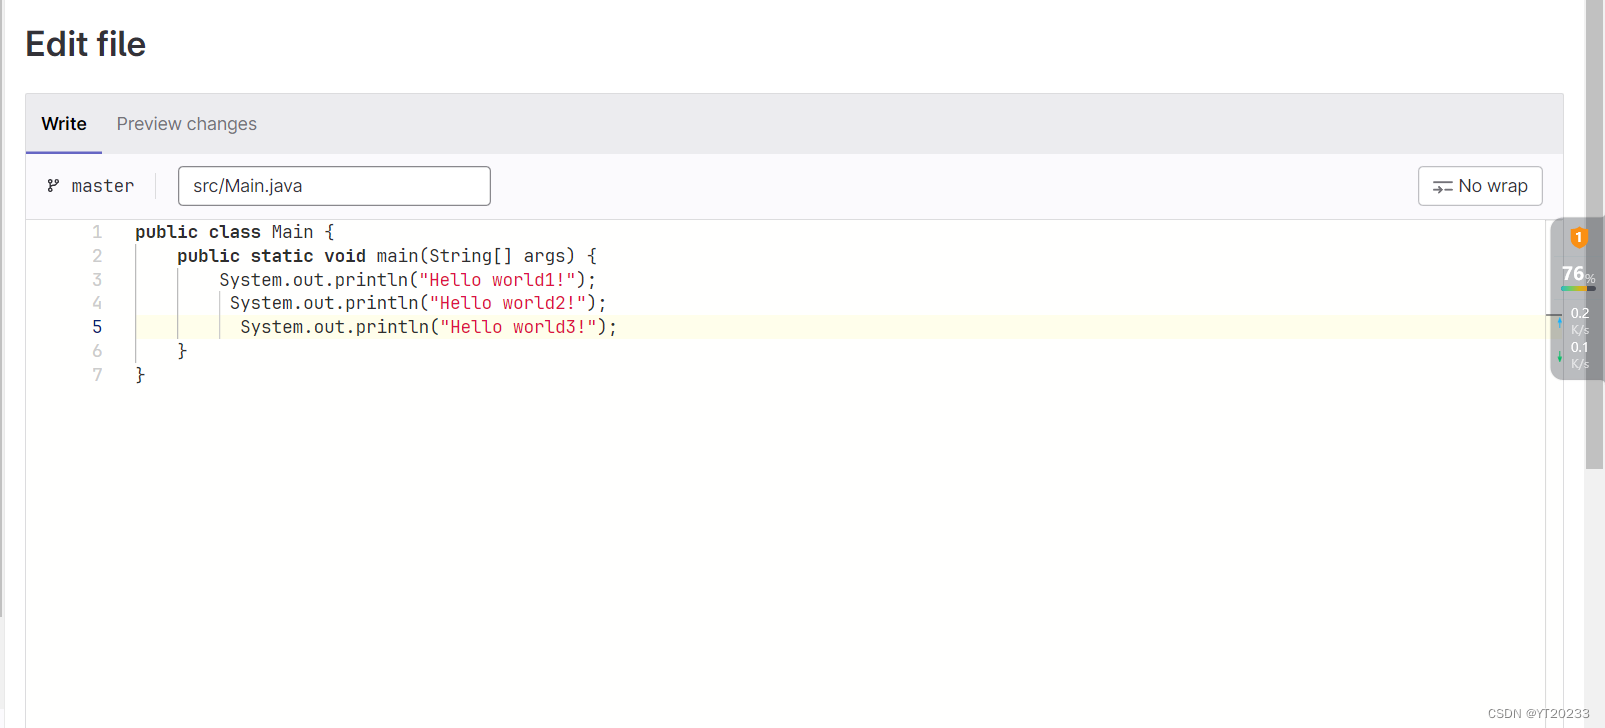This screenshot has width=1605, height=728.
Task: Place cursor in 'public class Main {' line
Action: (235, 232)
